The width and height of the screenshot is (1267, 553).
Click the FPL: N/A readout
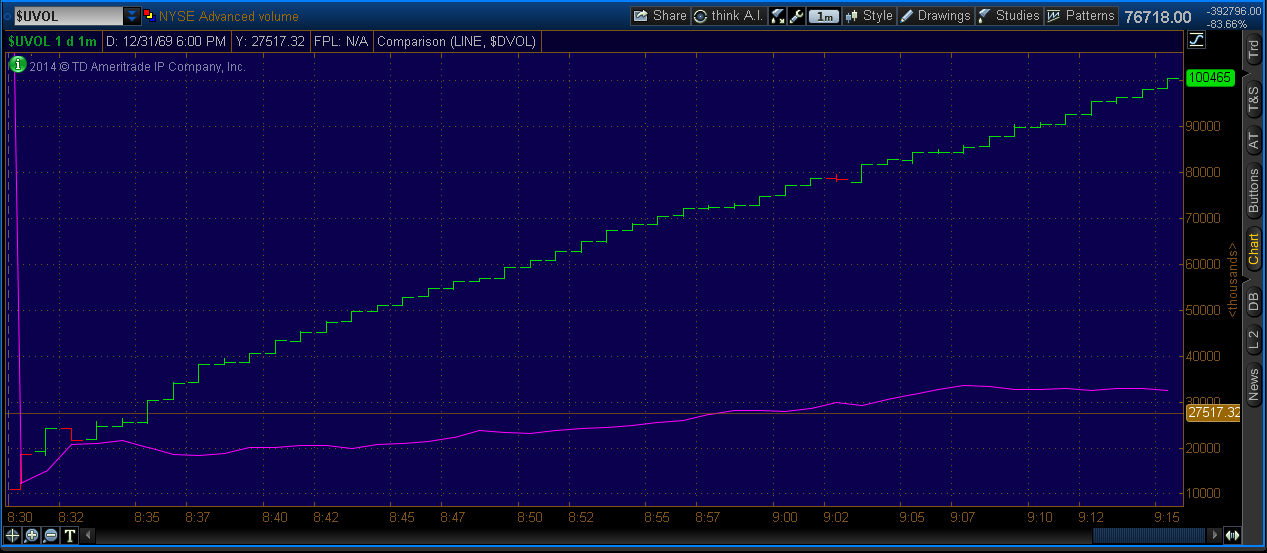pos(341,42)
